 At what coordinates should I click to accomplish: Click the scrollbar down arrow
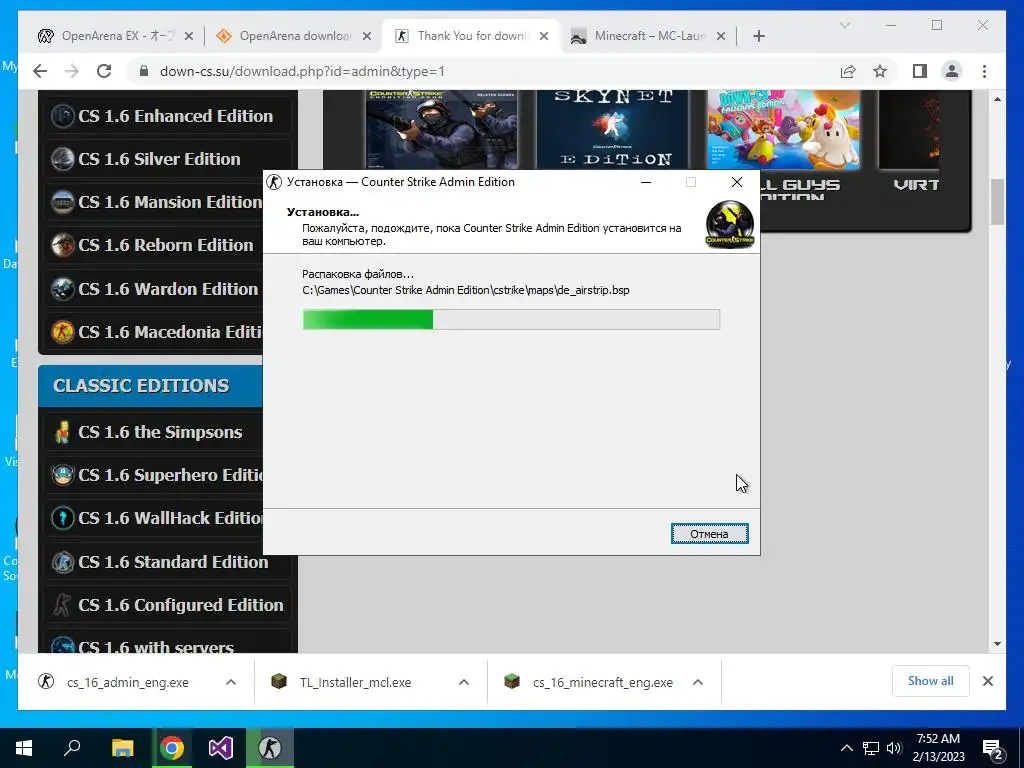pos(997,644)
